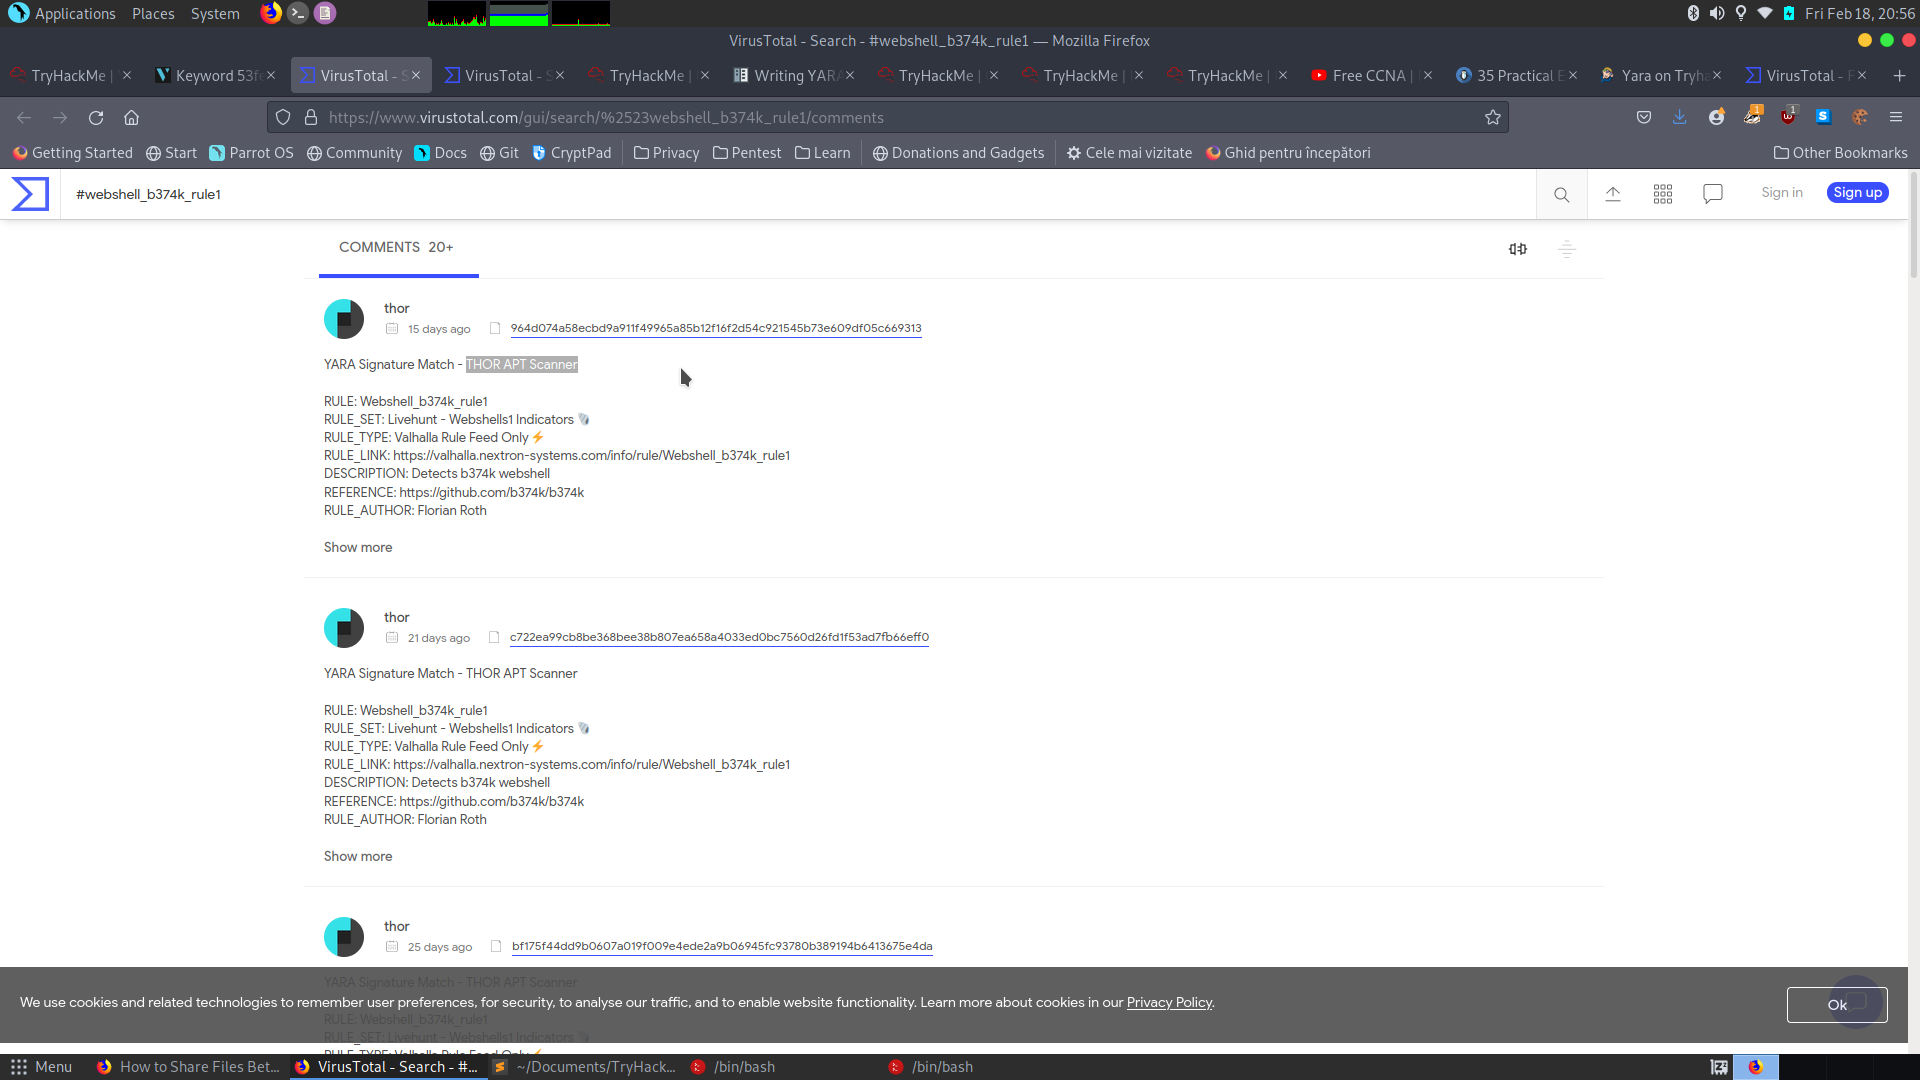Image resolution: width=1920 pixels, height=1080 pixels.
Task: Open the file upload icon
Action: pos(1612,194)
